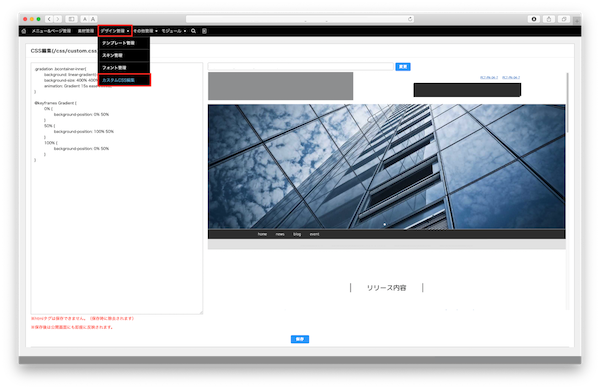Screen dimensions: 600x389
Task: Click the event link in the preview navigation
Action: pos(315,234)
